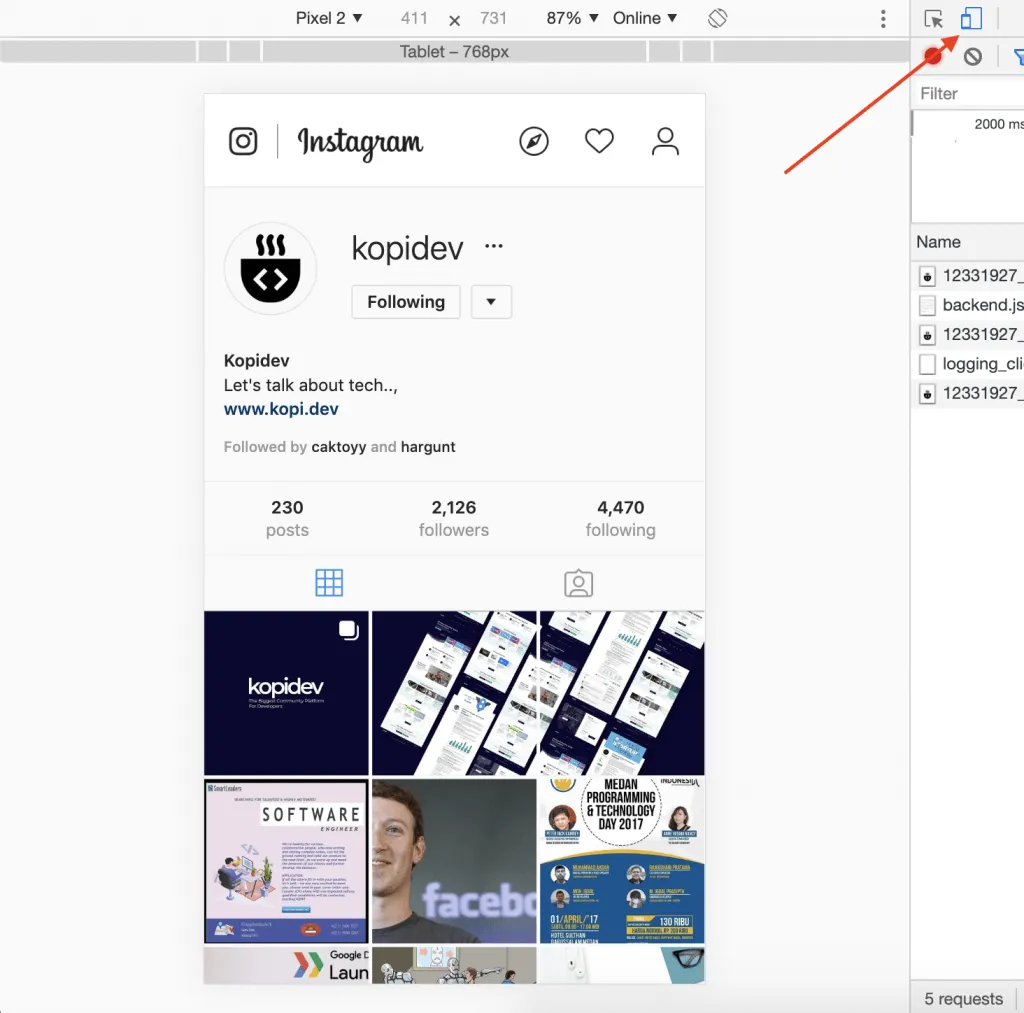Open the Explore compass icon
Viewport: 1024px width, 1013px height.
[534, 141]
